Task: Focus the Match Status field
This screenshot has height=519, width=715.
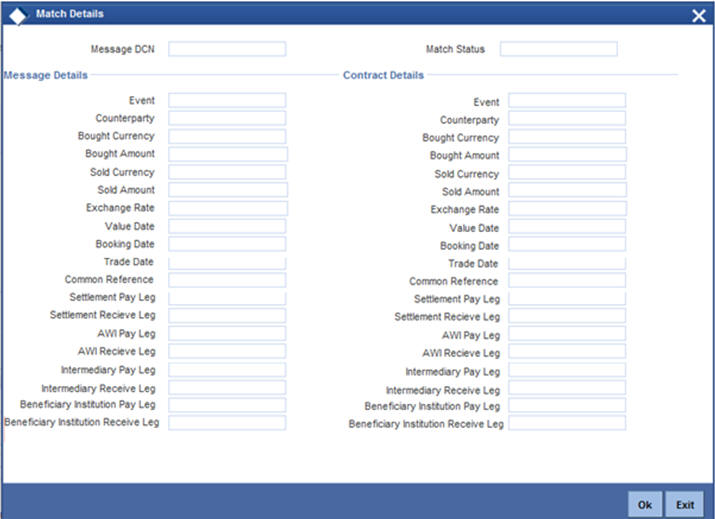Action: coord(559,49)
